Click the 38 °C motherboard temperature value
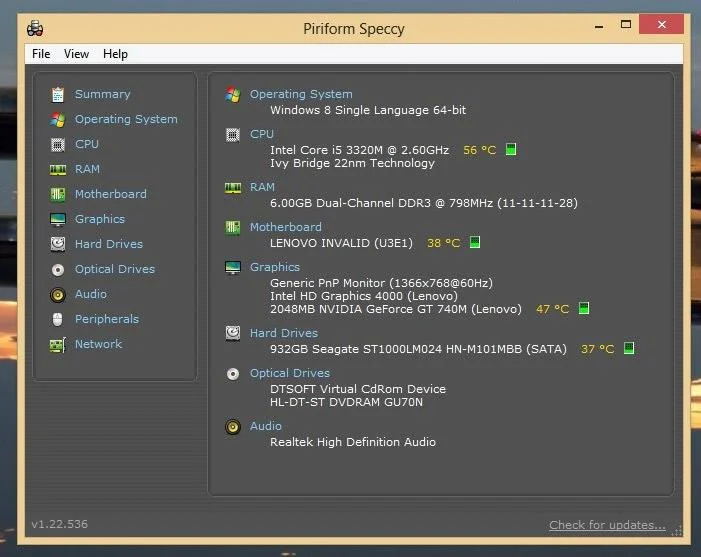The image size is (701, 557). pyautogui.click(x=443, y=243)
